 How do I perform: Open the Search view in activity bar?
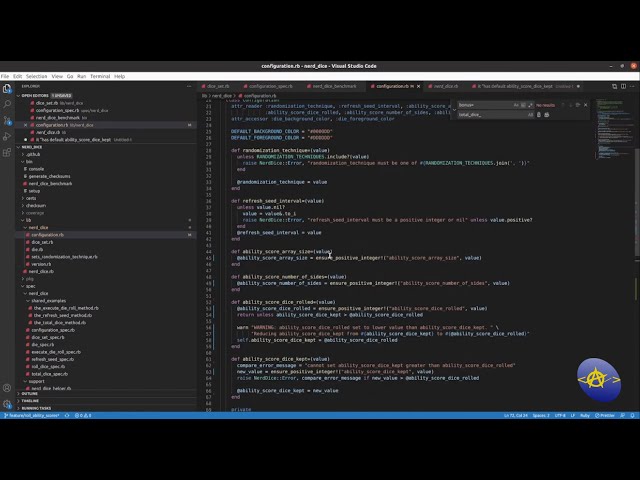tap(7, 104)
